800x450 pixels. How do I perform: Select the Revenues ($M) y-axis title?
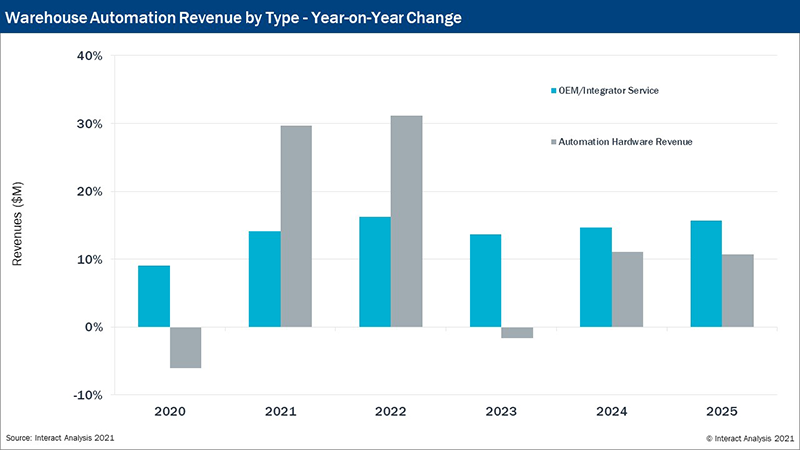(x=17, y=225)
